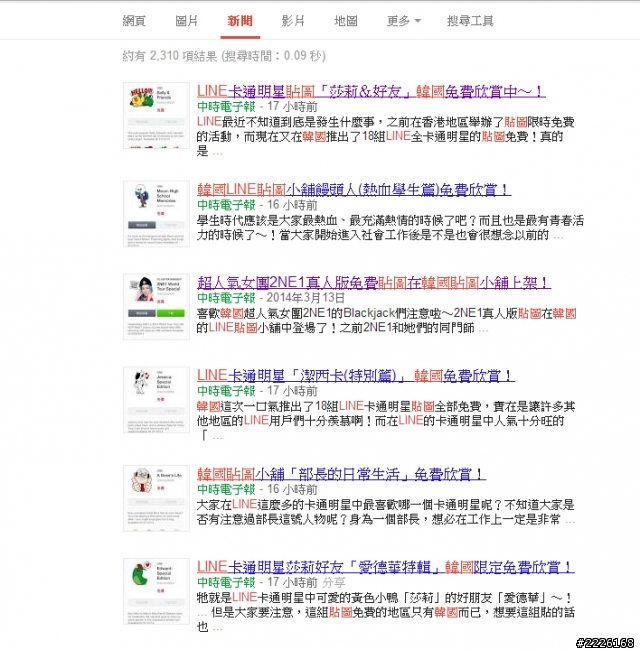
Task: Open headline about 莎莉&好友 sticker free in Korea
Action: click(x=371, y=91)
